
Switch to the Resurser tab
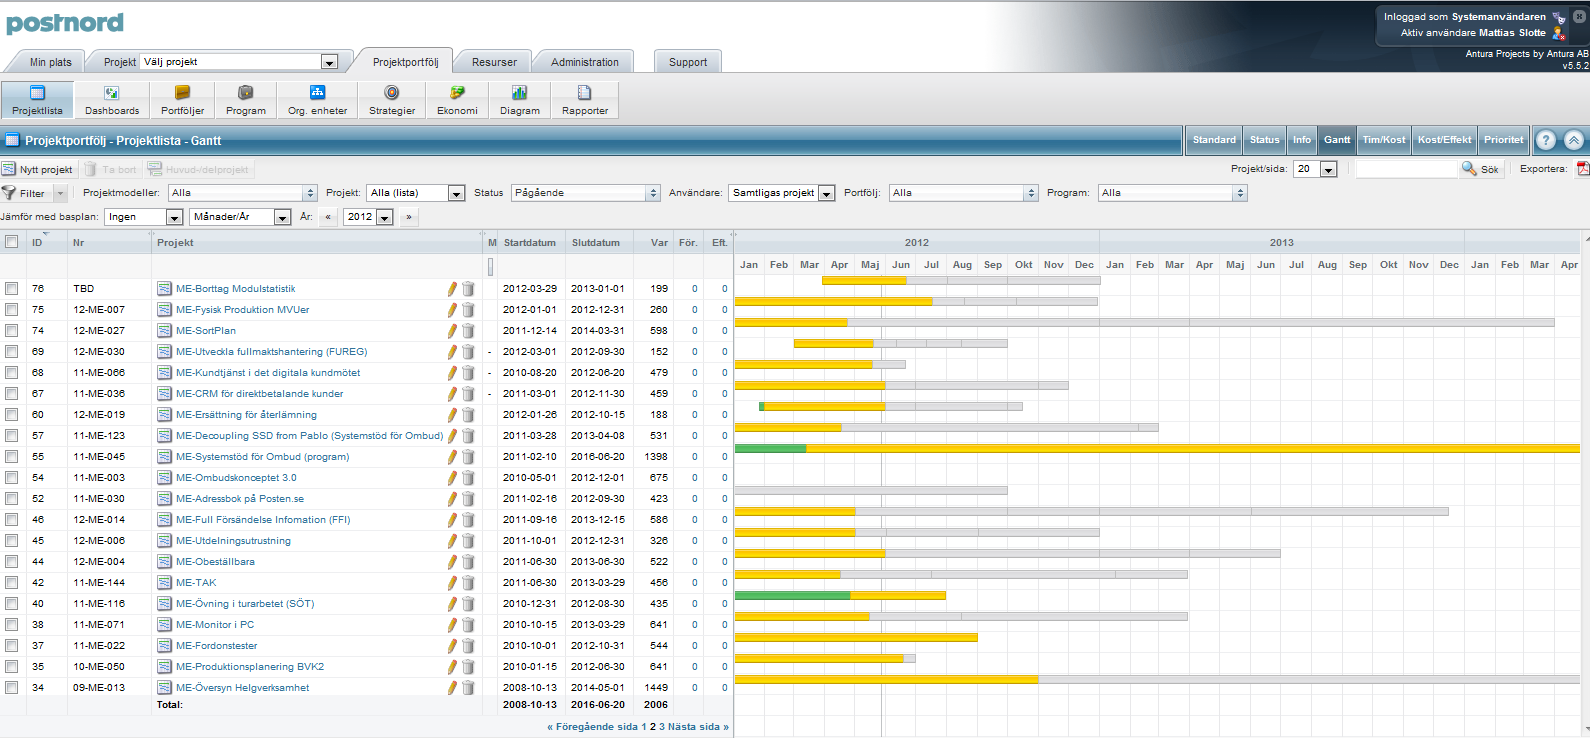click(494, 62)
